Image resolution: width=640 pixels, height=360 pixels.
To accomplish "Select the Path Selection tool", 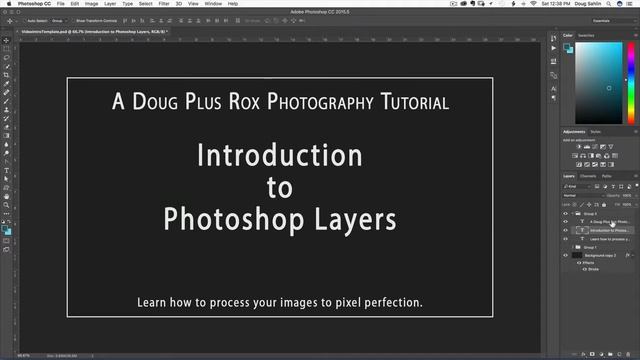I will (x=6, y=179).
